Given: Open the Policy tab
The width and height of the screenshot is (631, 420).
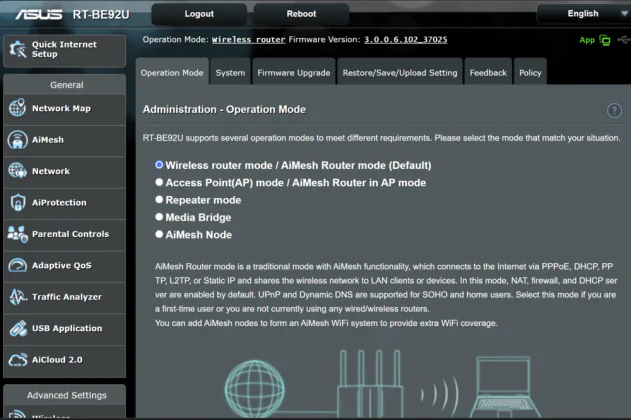Looking at the screenshot, I should pyautogui.click(x=530, y=72).
